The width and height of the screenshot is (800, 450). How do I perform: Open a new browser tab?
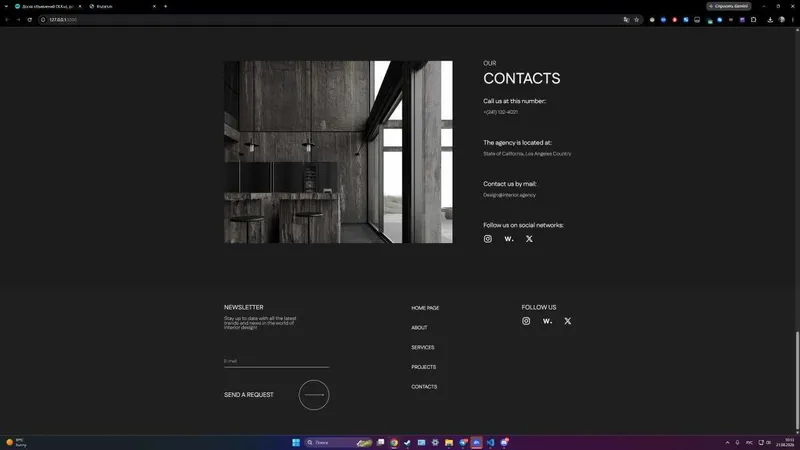165,6
